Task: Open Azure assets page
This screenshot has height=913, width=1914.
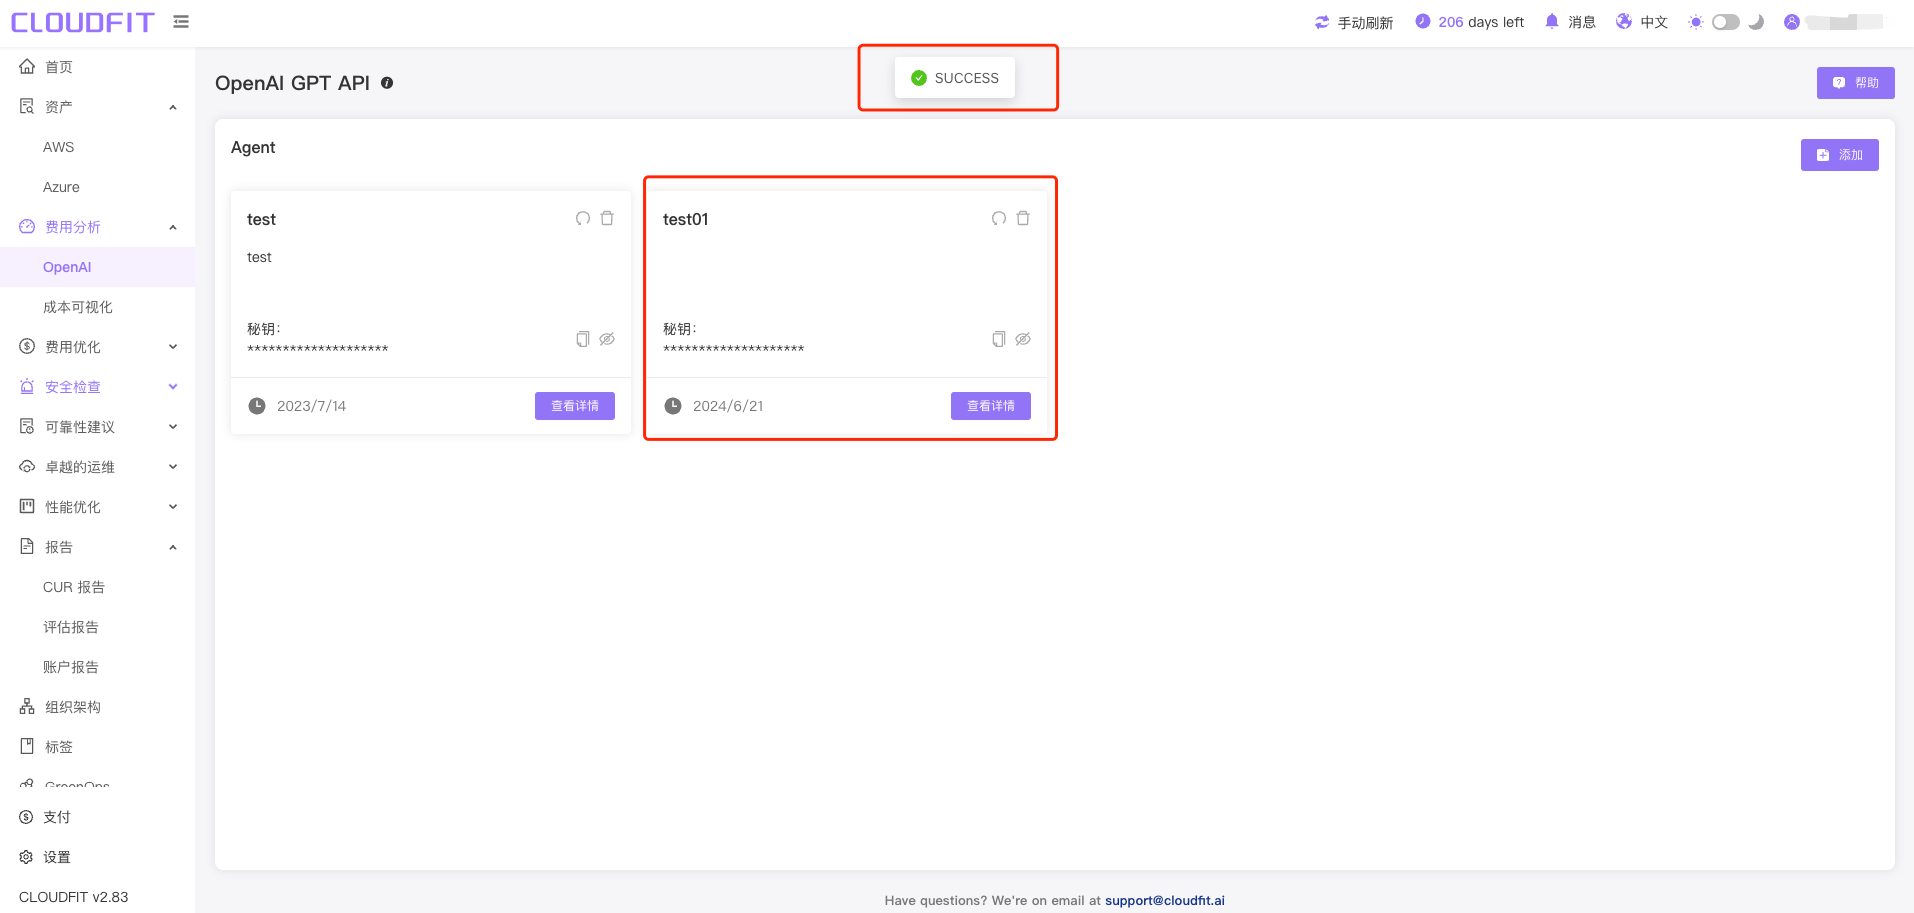Action: 97,187
